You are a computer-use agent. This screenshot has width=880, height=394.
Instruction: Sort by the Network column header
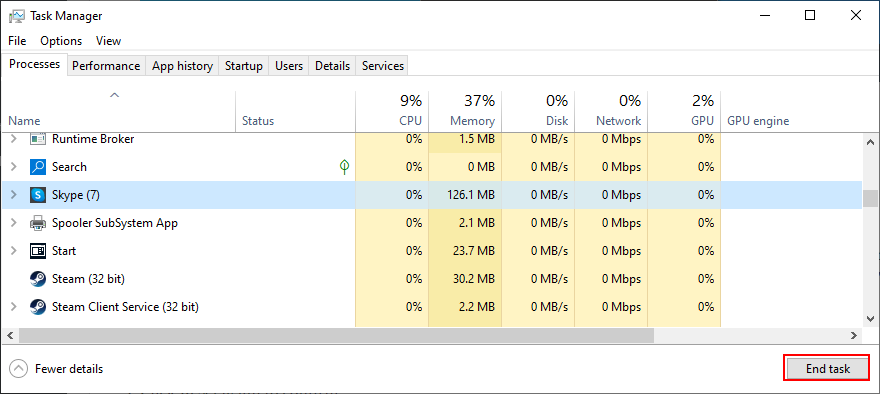[611, 111]
